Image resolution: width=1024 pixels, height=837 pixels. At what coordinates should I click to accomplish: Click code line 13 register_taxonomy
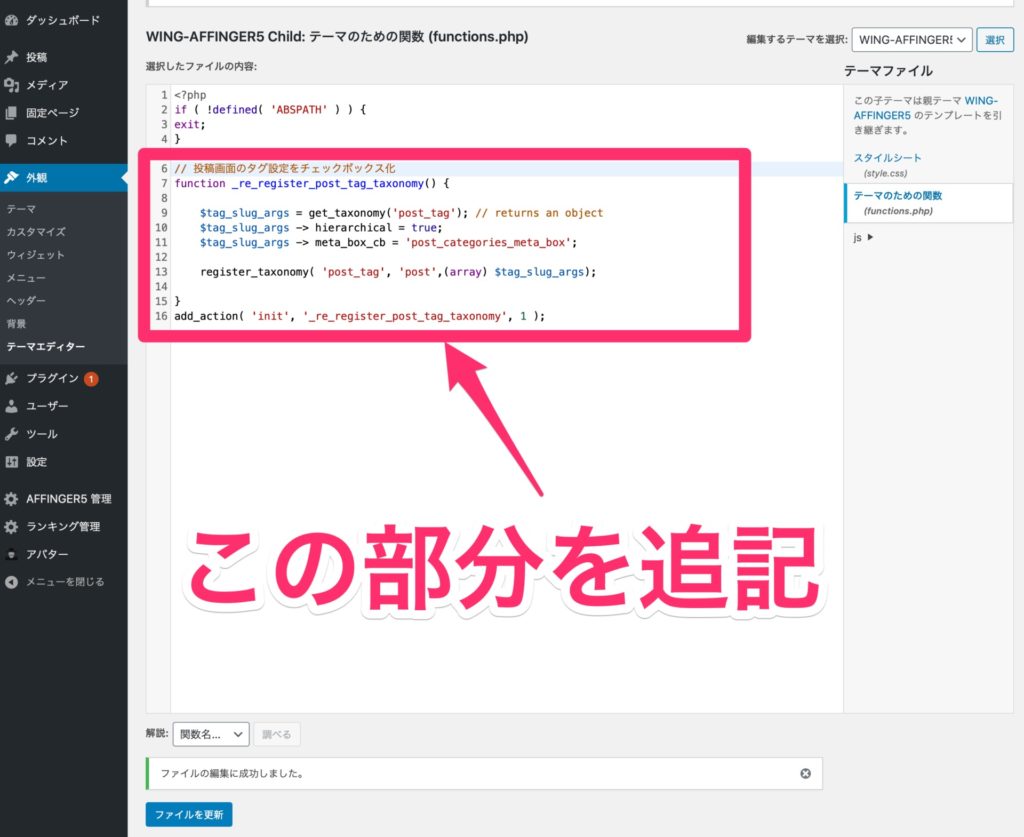[398, 272]
